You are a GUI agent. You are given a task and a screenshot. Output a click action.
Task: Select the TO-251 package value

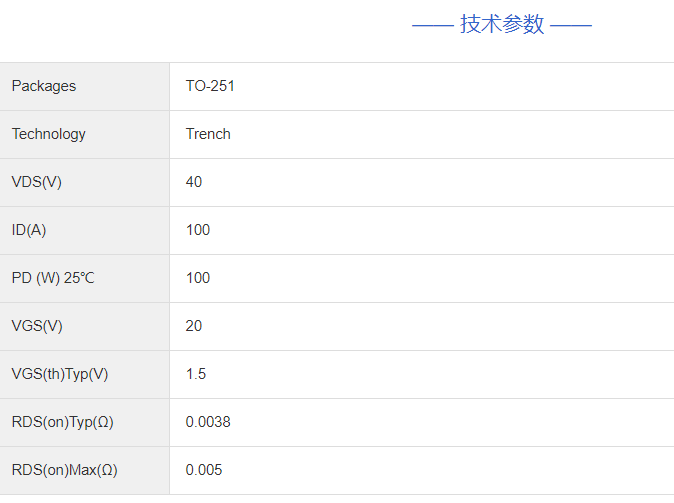click(x=210, y=86)
